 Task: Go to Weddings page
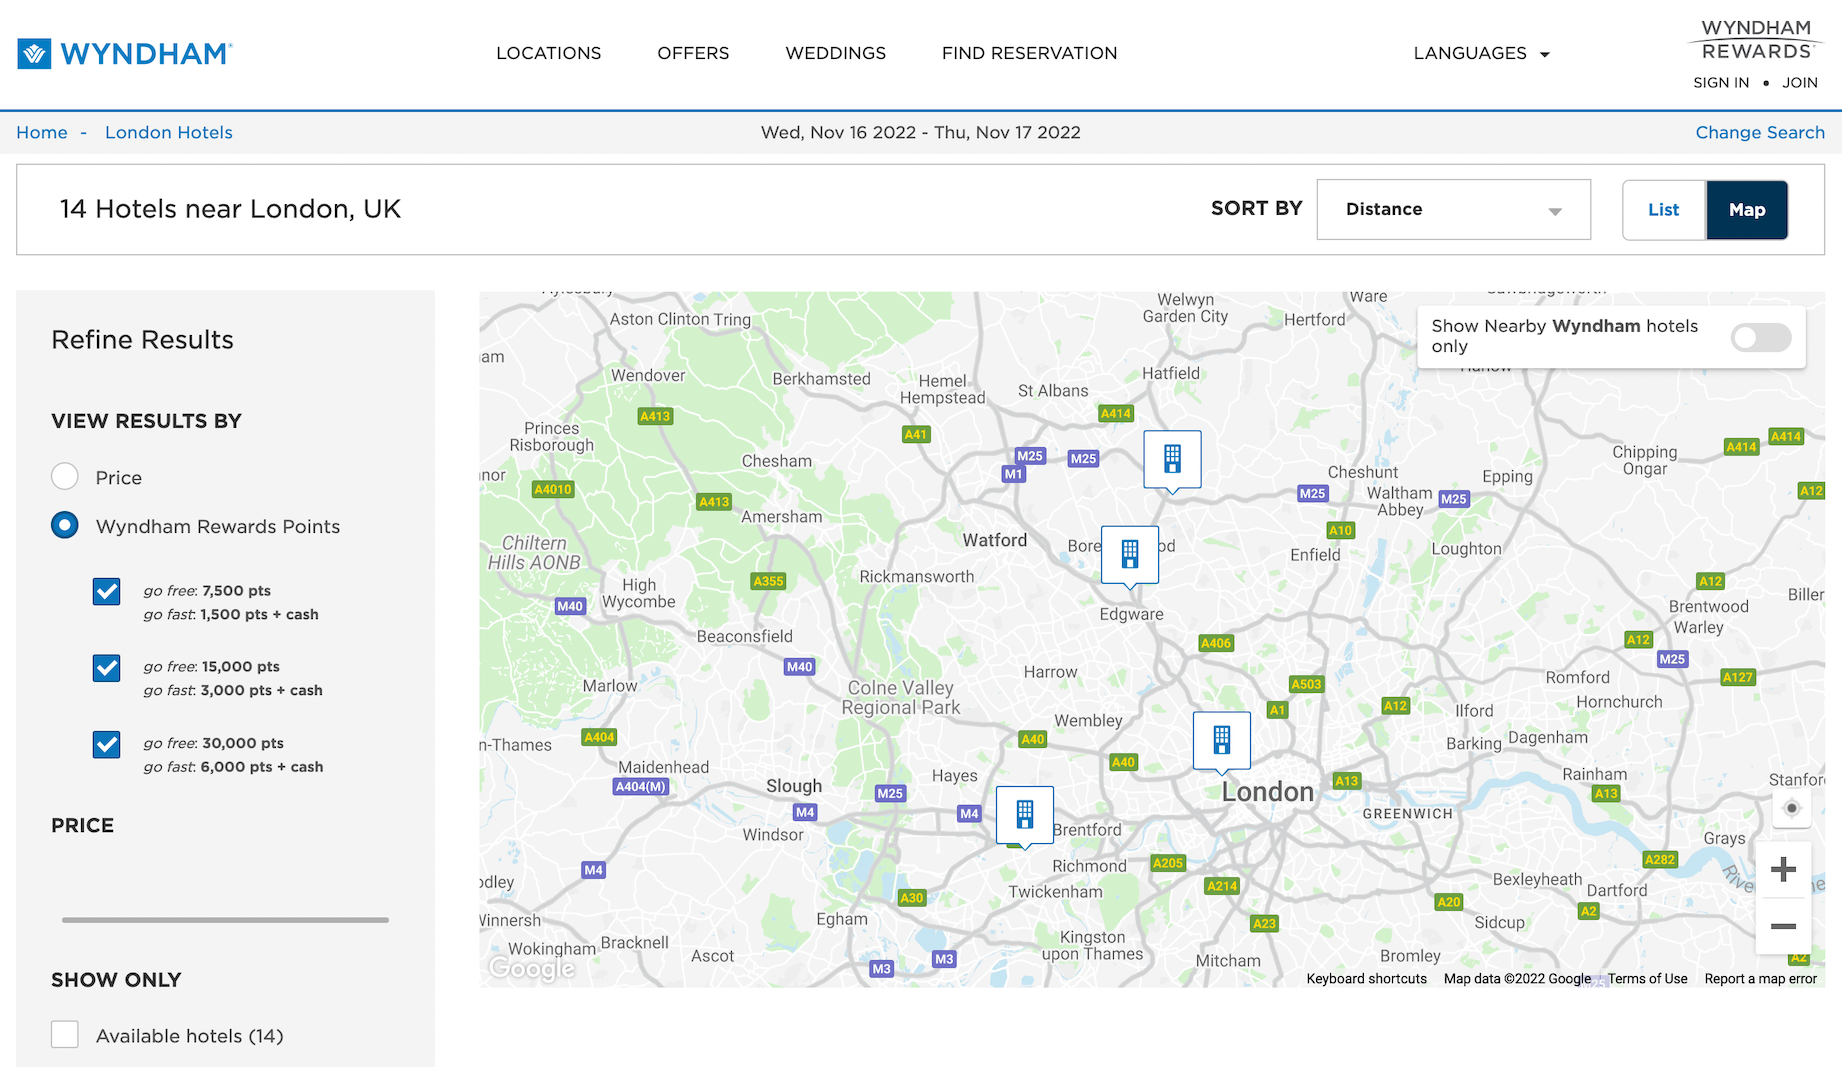[835, 53]
